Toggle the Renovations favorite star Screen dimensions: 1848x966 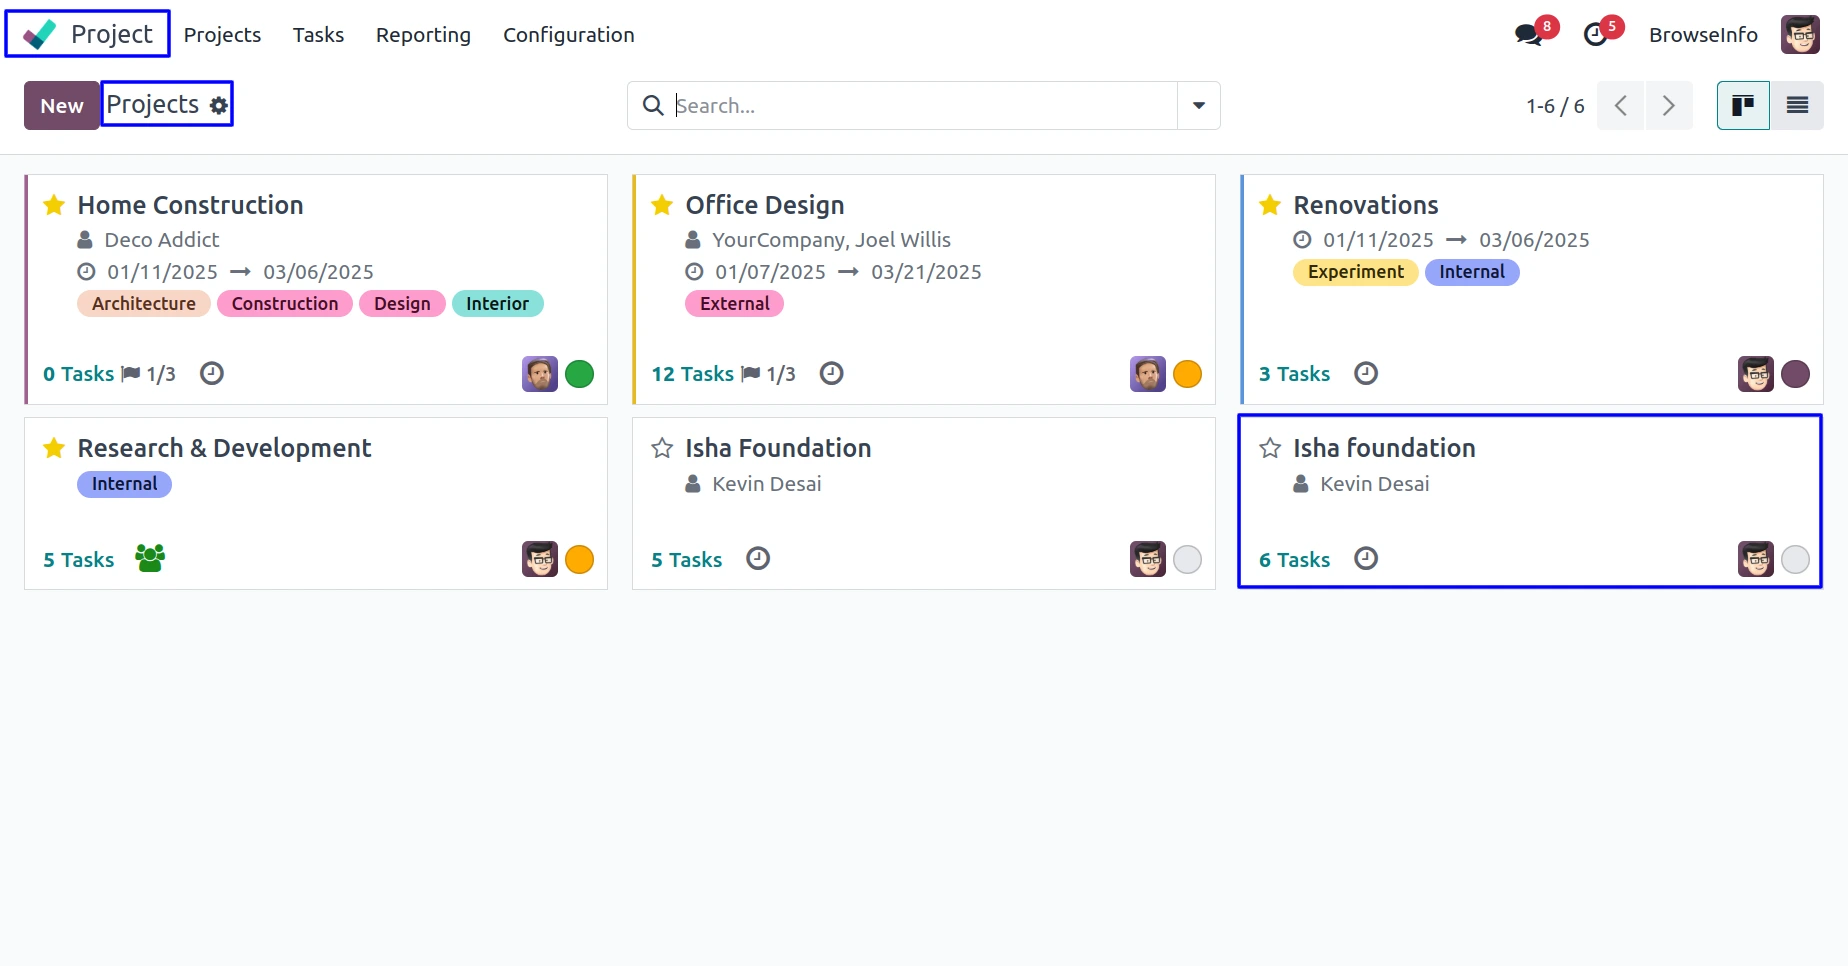tap(1270, 205)
